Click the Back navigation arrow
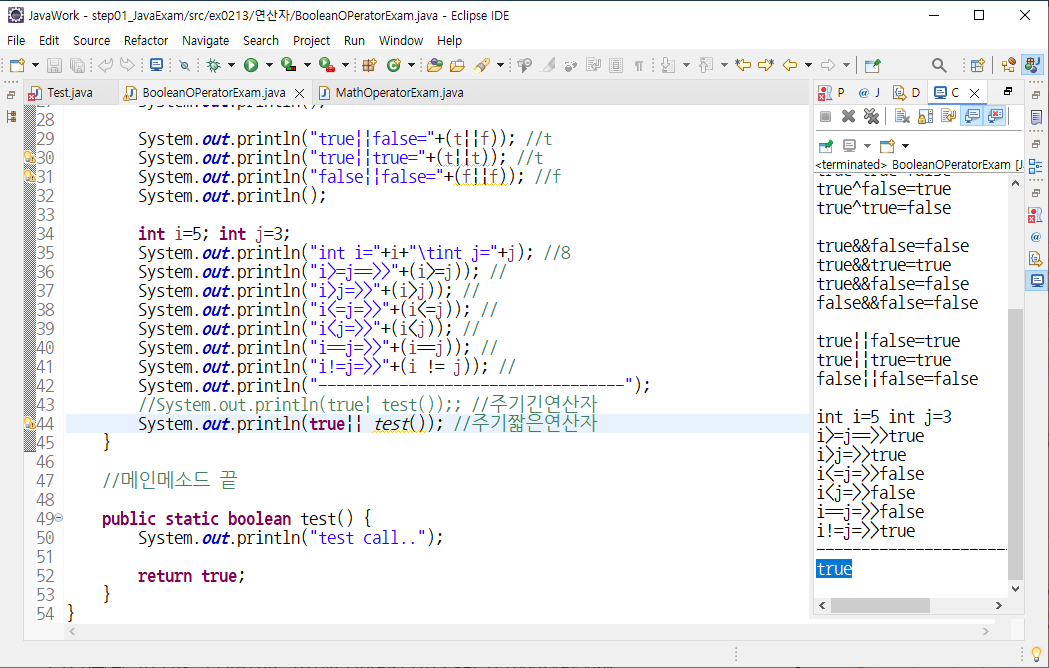This screenshot has width=1049, height=668. 790,65
